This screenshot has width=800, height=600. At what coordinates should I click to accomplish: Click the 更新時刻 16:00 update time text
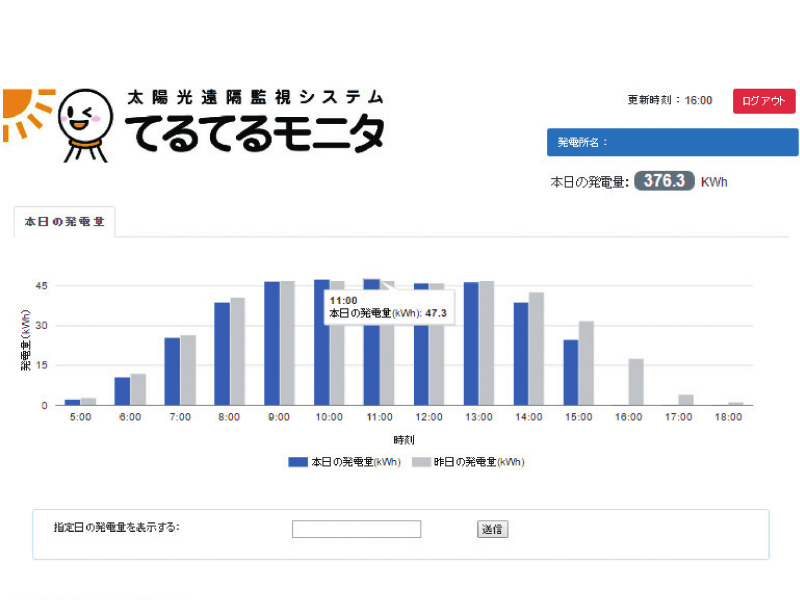pyautogui.click(x=669, y=100)
